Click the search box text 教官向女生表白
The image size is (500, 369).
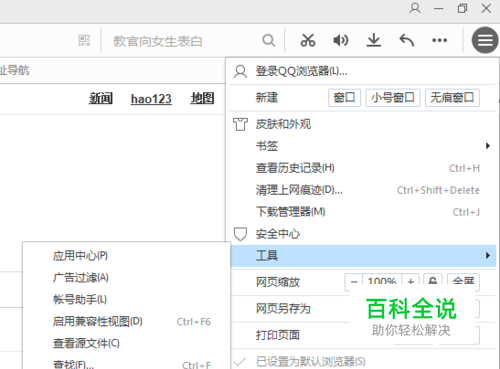(x=158, y=41)
